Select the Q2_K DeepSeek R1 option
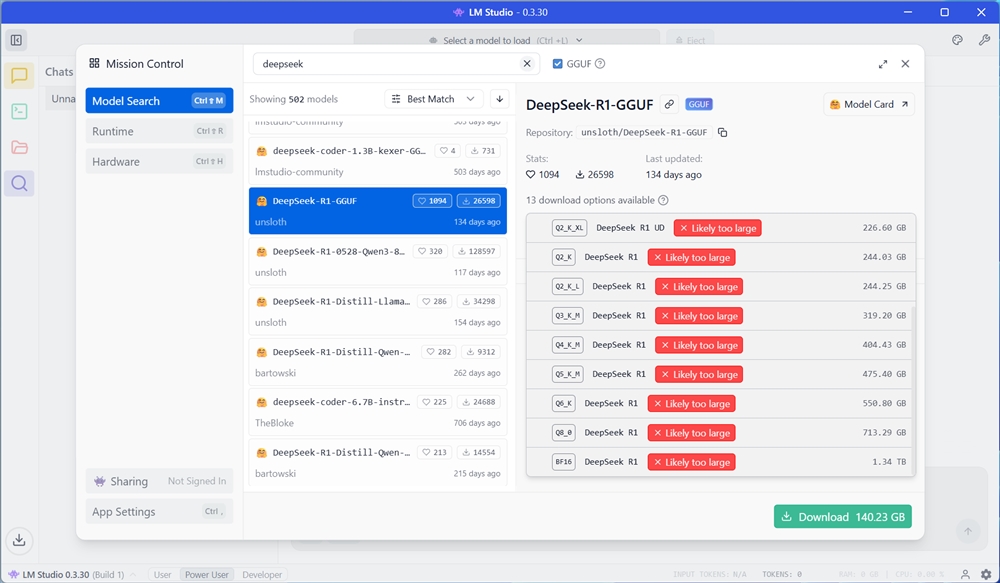Viewport: 1000px width, 583px height. (x=721, y=257)
